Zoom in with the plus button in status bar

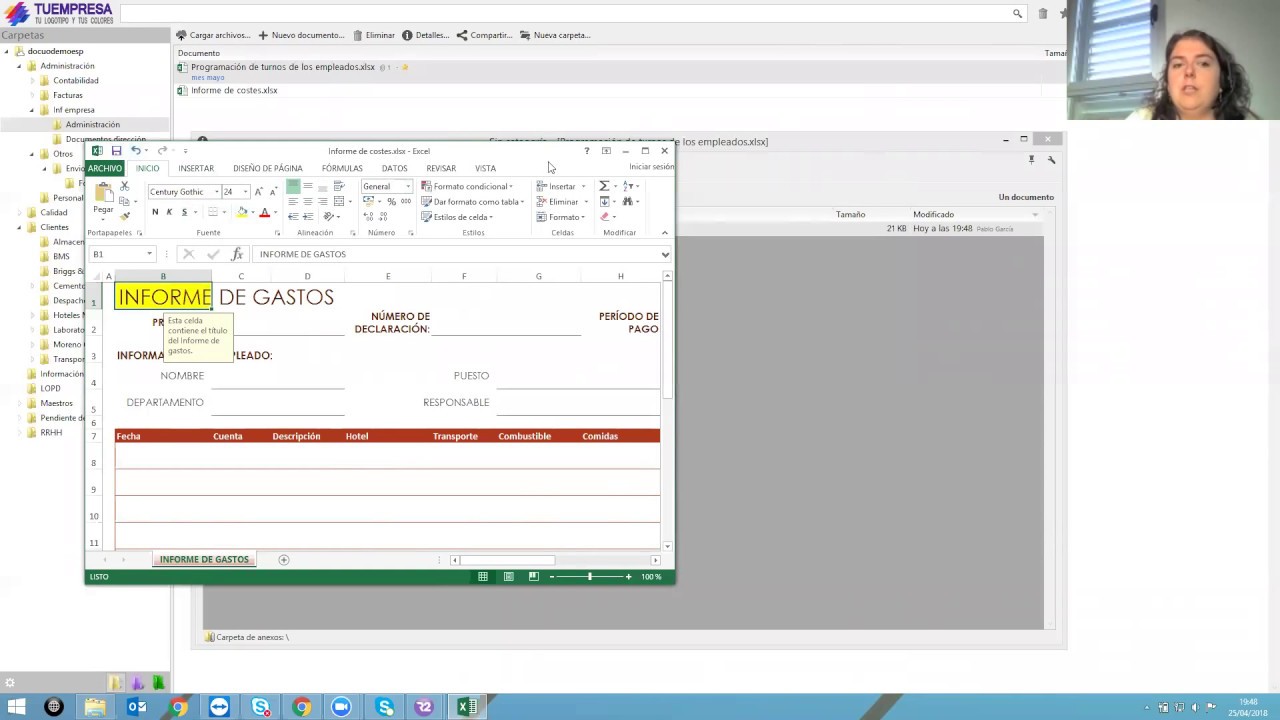pyautogui.click(x=628, y=576)
